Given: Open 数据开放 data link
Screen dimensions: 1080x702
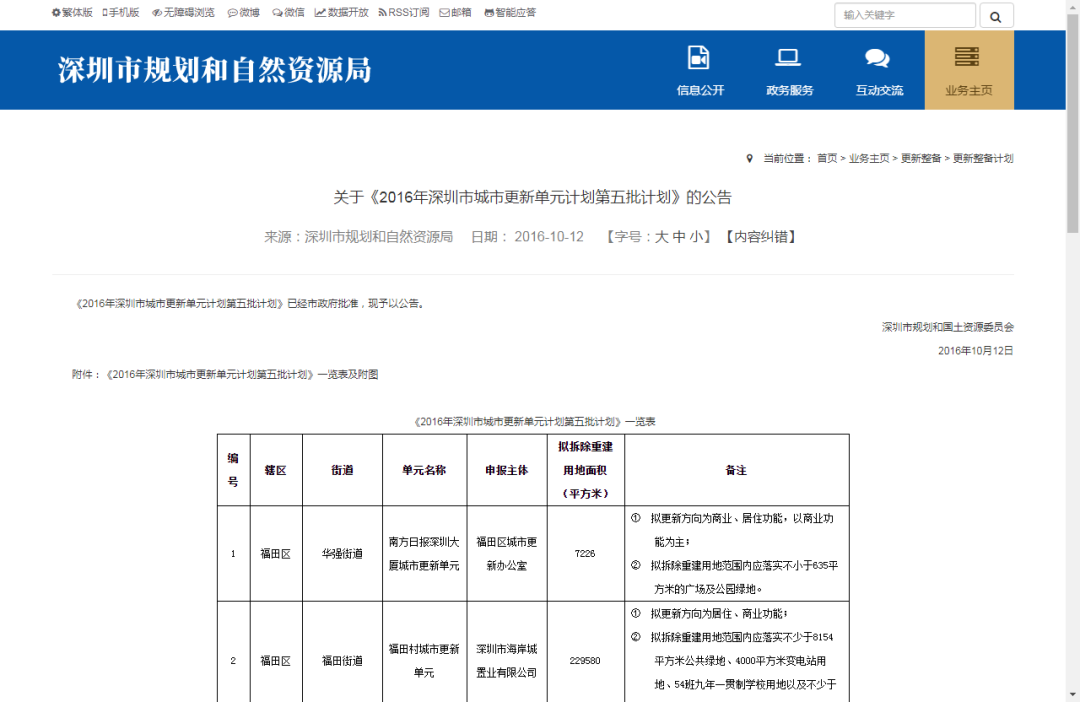Looking at the screenshot, I should [341, 13].
